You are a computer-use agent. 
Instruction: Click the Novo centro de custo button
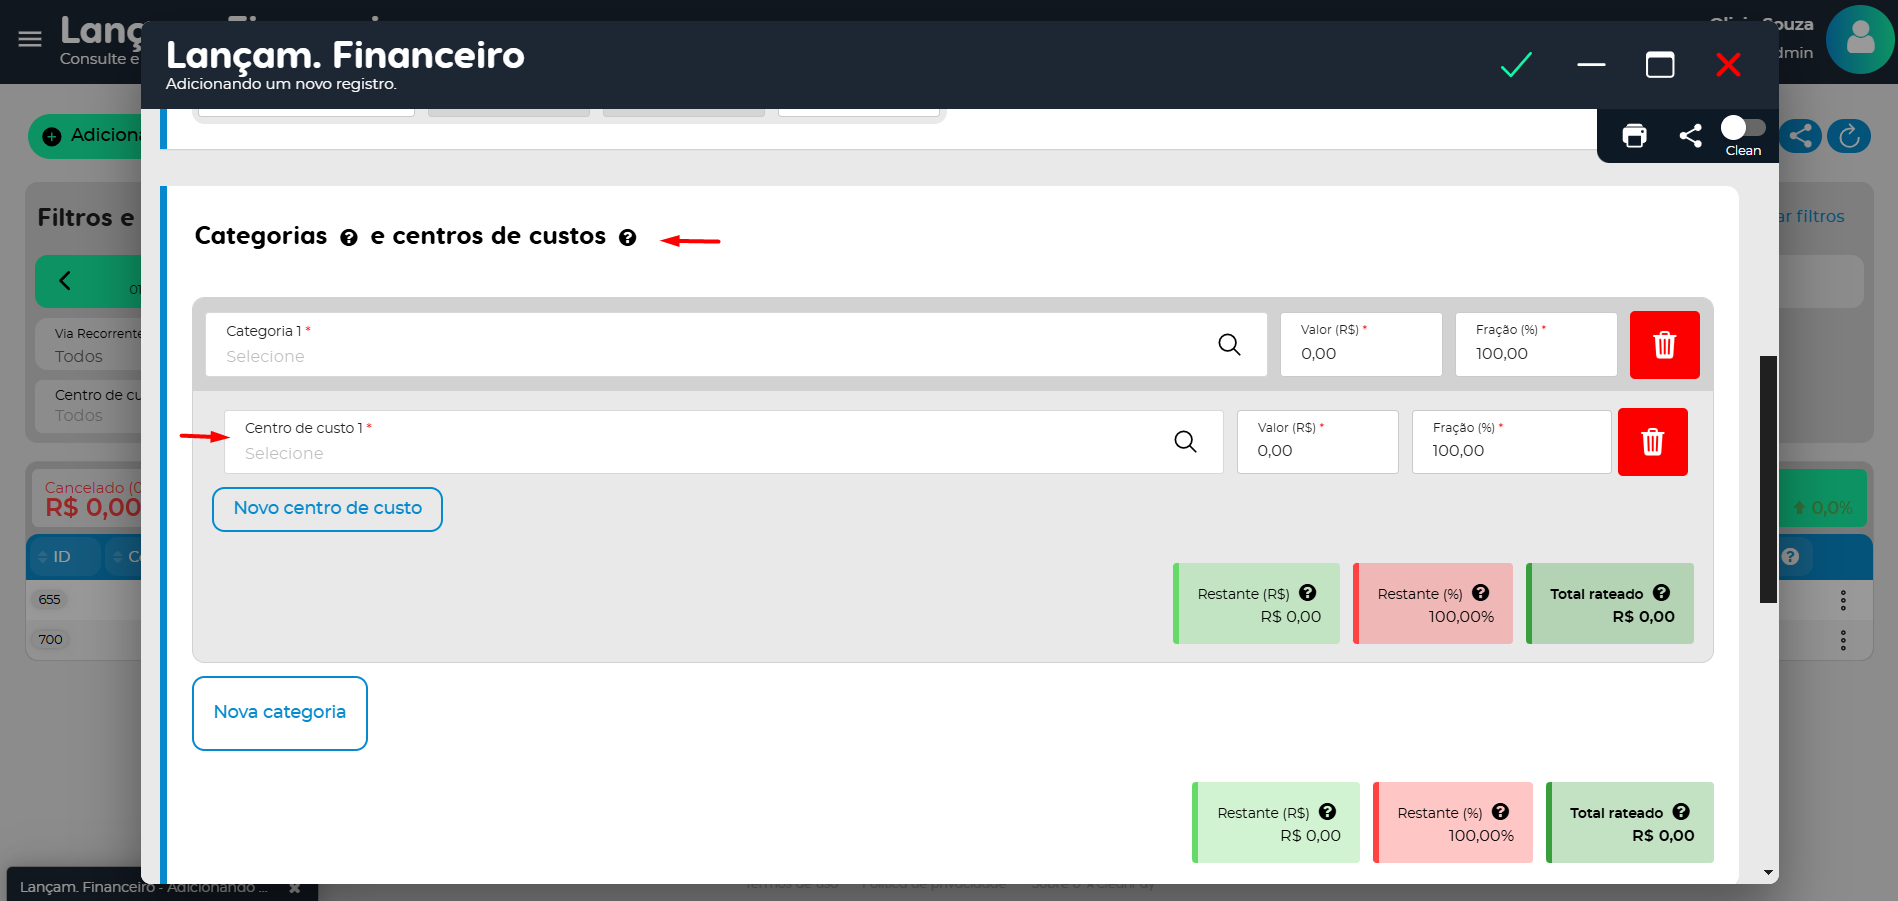click(327, 509)
